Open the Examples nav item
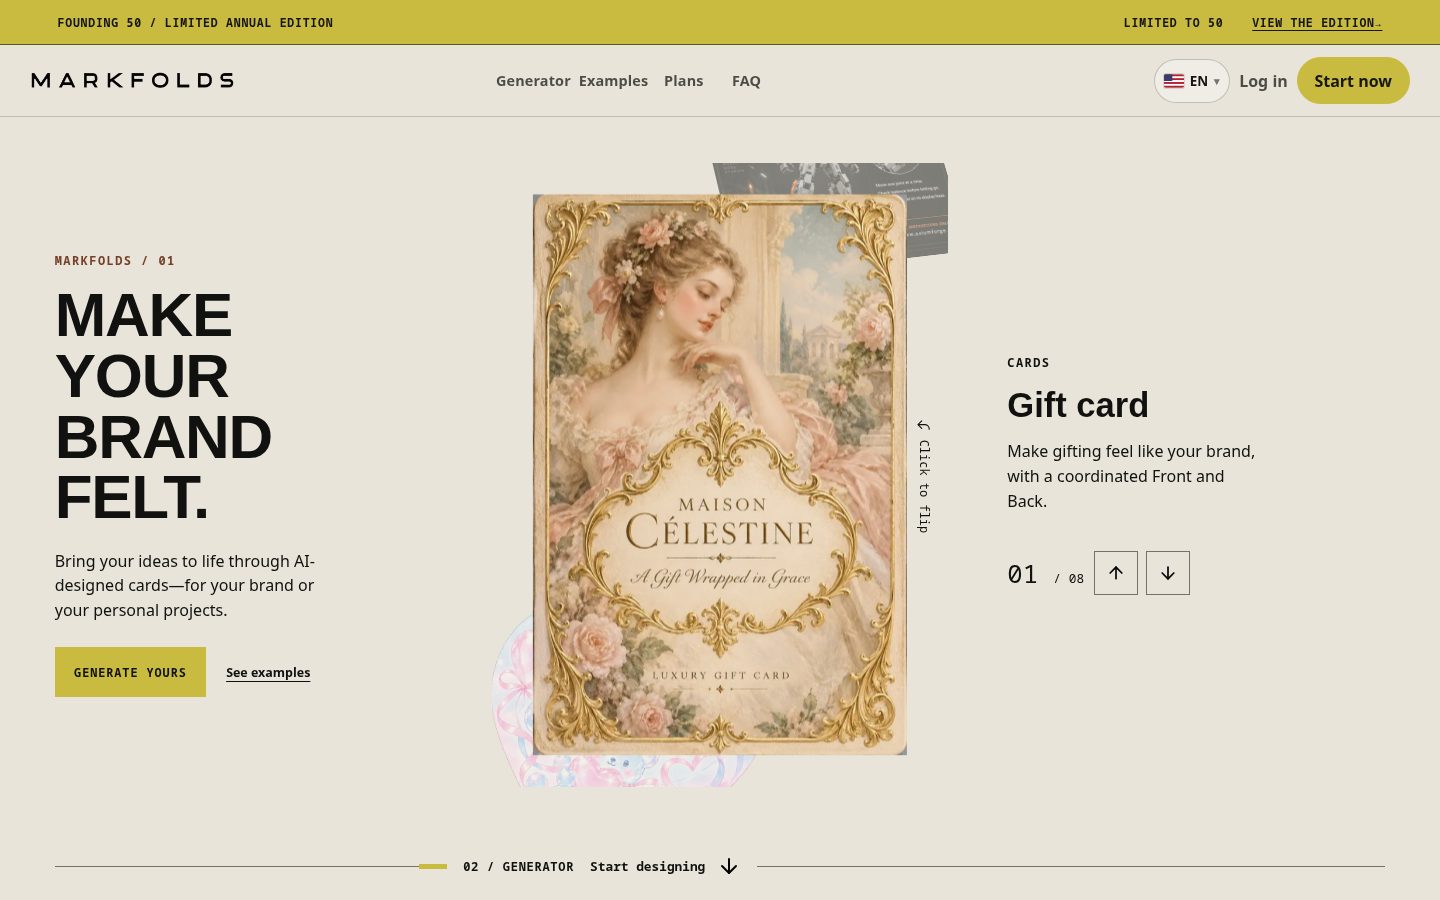The height and width of the screenshot is (900, 1440). click(x=613, y=81)
